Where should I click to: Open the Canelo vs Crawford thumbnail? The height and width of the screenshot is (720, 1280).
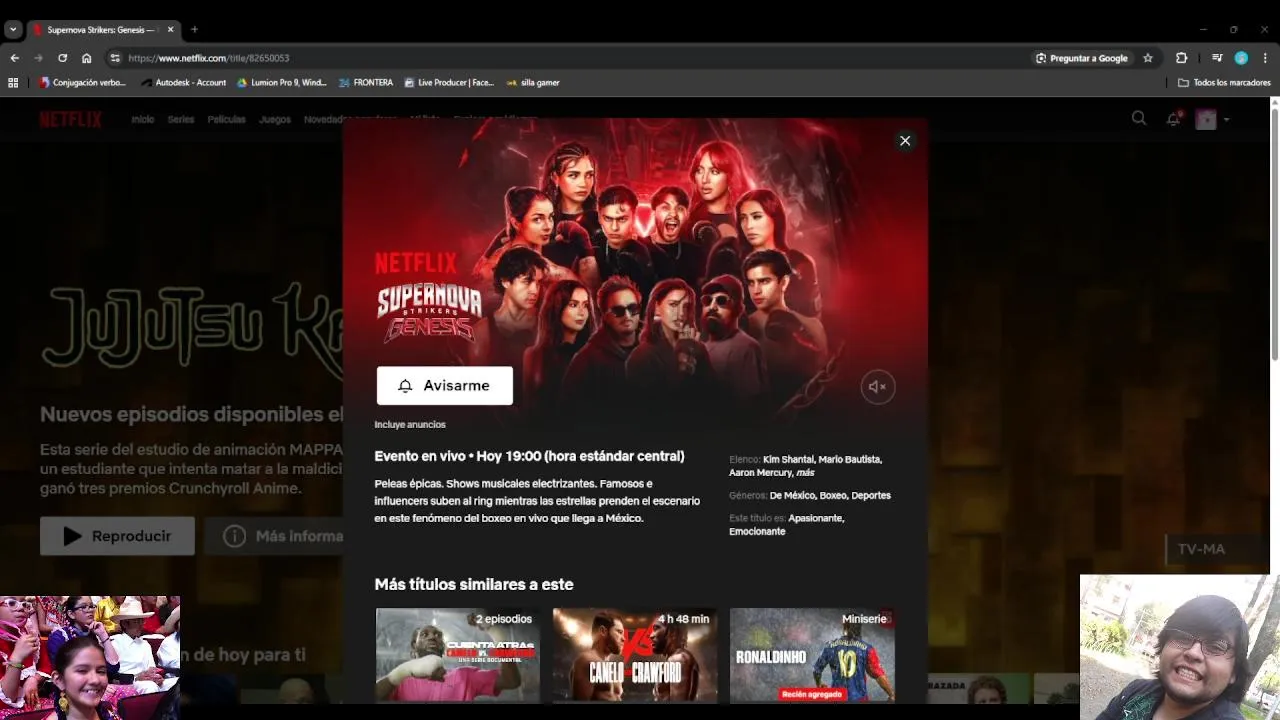[x=635, y=655]
